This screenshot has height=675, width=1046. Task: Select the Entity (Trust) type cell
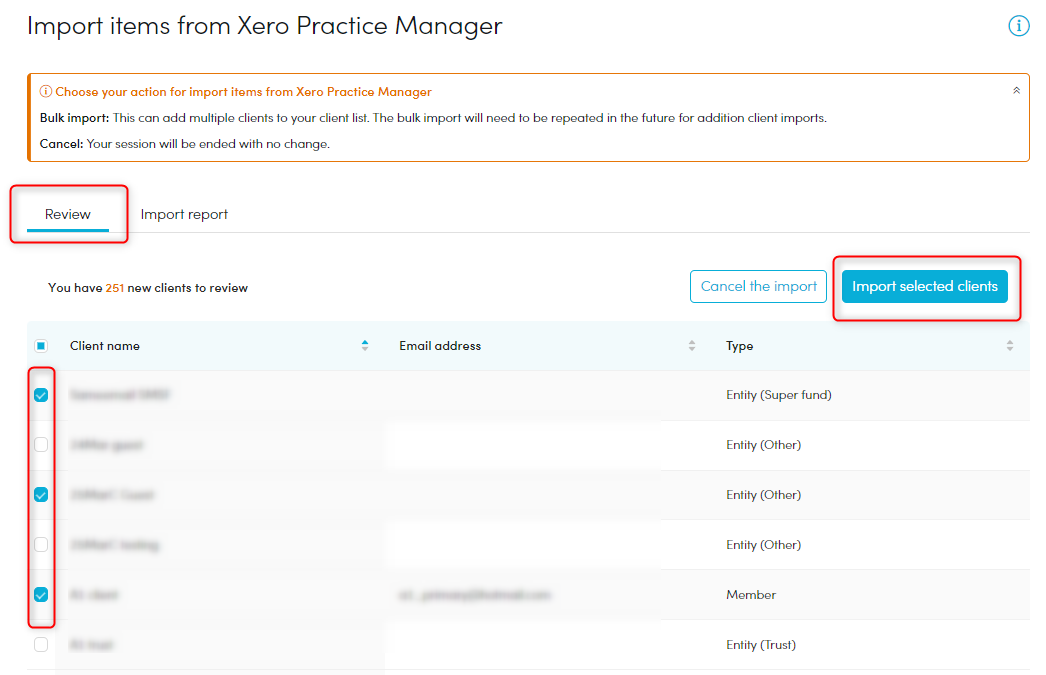click(x=761, y=644)
